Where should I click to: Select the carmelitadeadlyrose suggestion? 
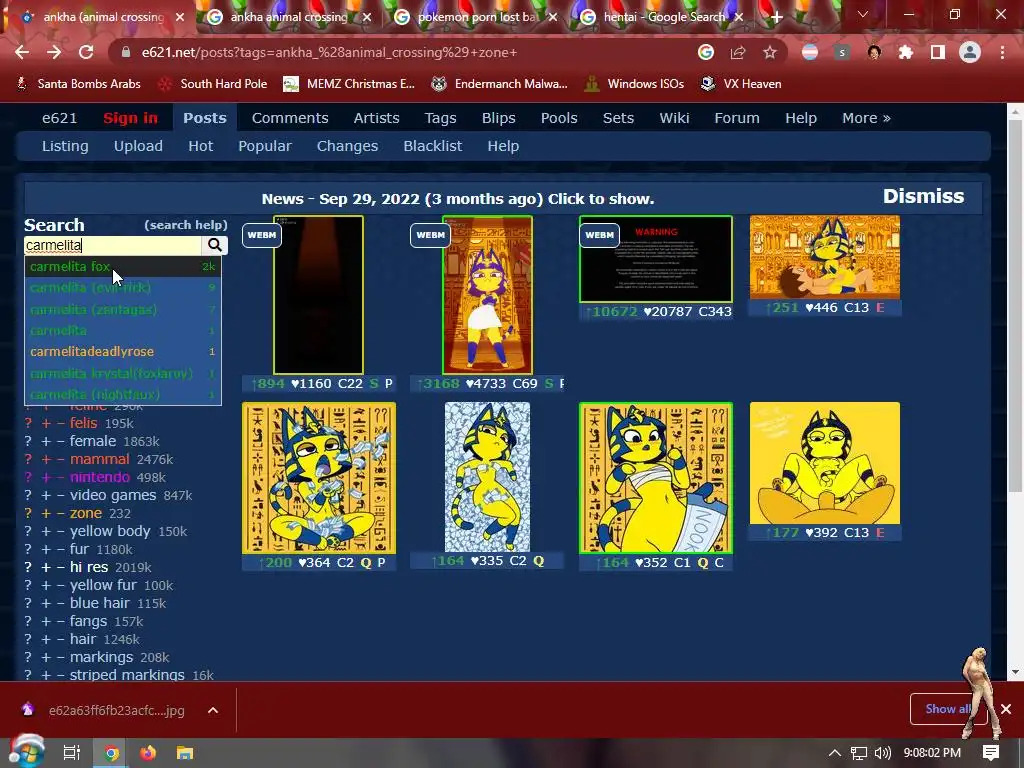click(x=123, y=351)
